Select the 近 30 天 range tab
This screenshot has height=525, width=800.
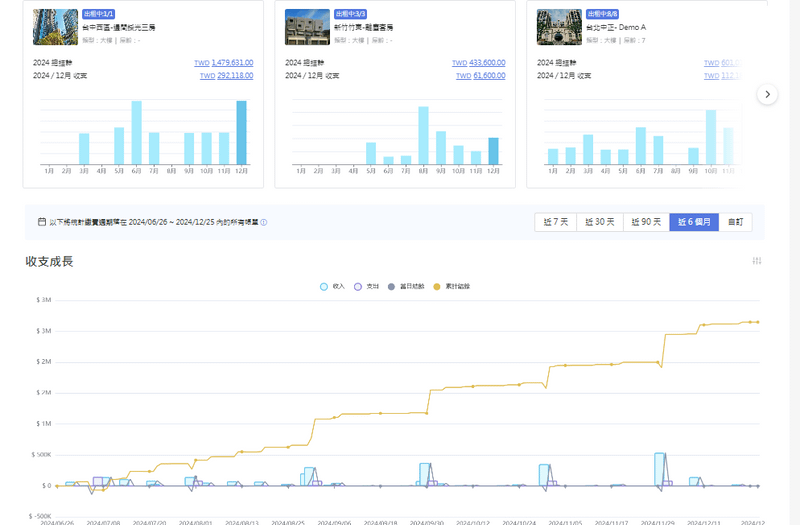coord(600,222)
